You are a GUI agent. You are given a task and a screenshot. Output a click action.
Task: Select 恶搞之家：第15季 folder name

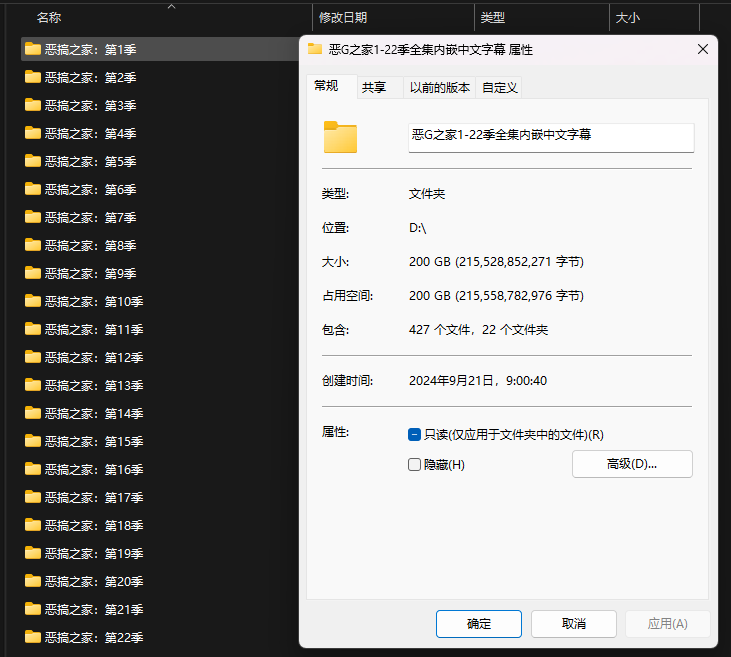pos(94,442)
